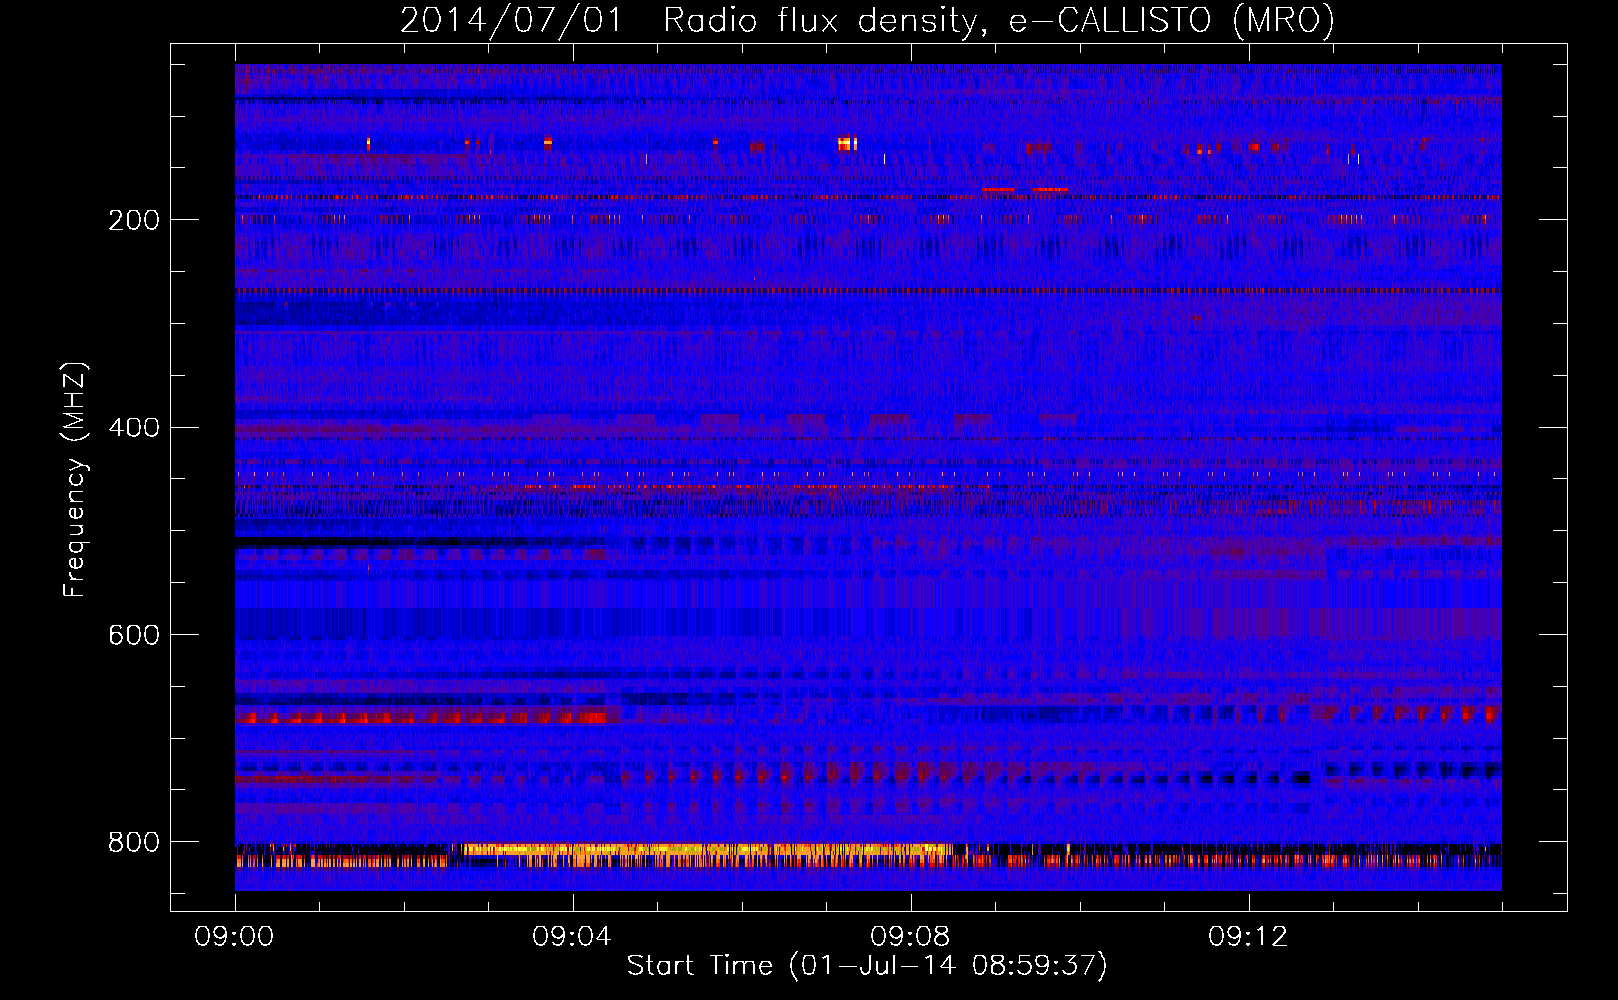The height and width of the screenshot is (1000, 1618).
Task: Click the 'Start Time (01-Jul-14 08:59:37)' label
Action: click(867, 966)
